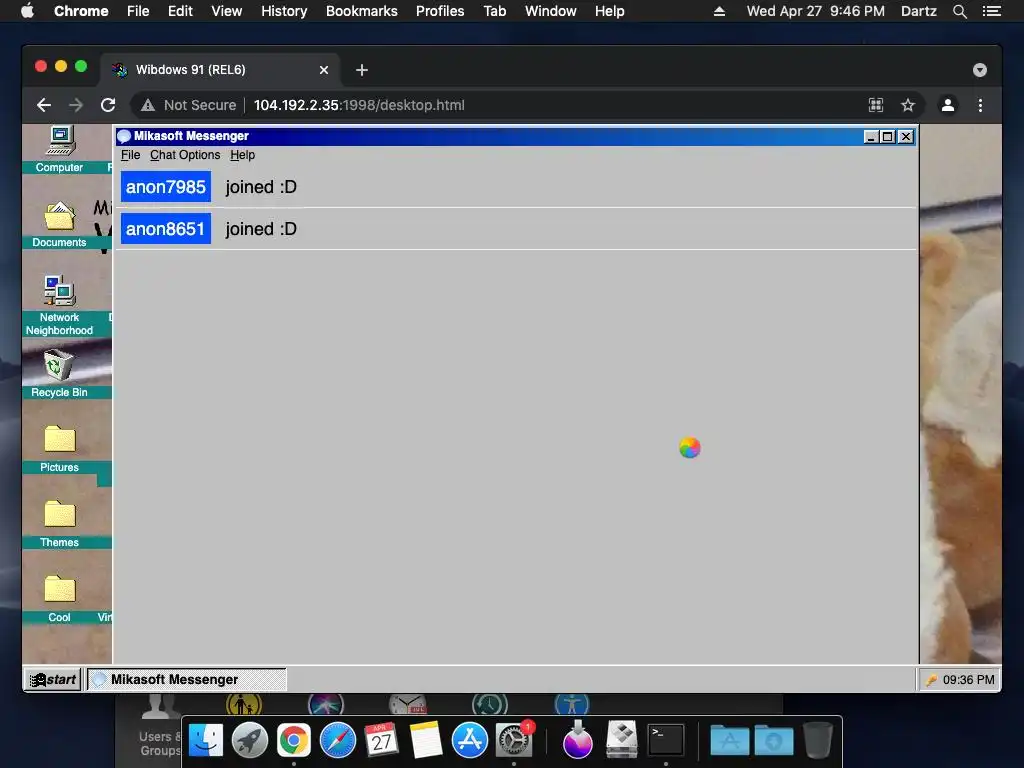1024x768 pixels.
Task: Click the anon7985 username tag
Action: coord(166,187)
